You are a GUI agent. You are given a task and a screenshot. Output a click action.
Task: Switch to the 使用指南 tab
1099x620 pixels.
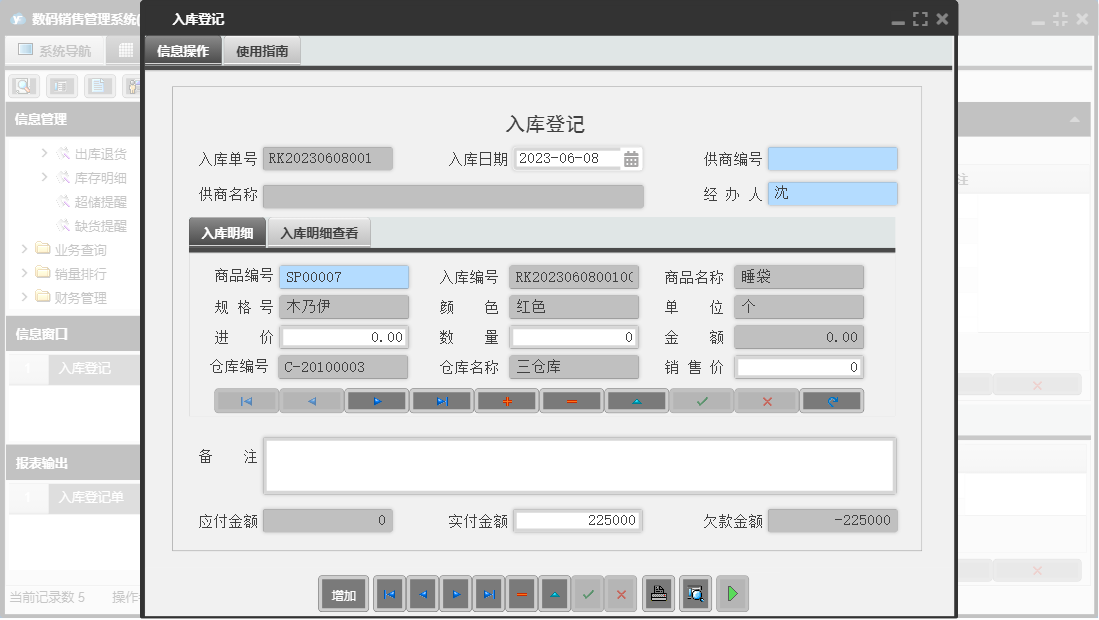[264, 49]
